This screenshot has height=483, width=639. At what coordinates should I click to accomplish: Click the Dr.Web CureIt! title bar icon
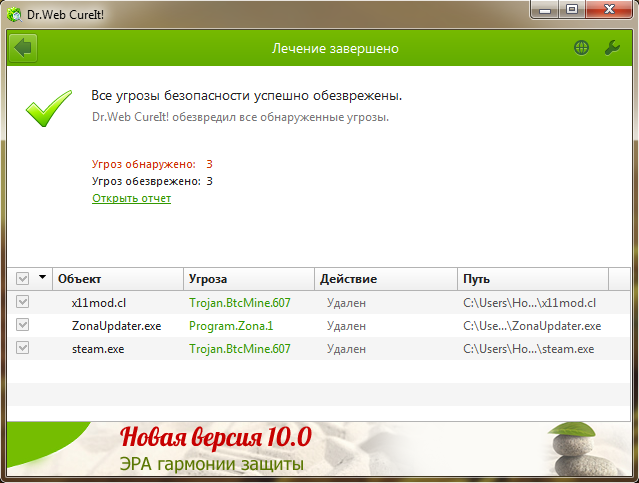[15, 15]
